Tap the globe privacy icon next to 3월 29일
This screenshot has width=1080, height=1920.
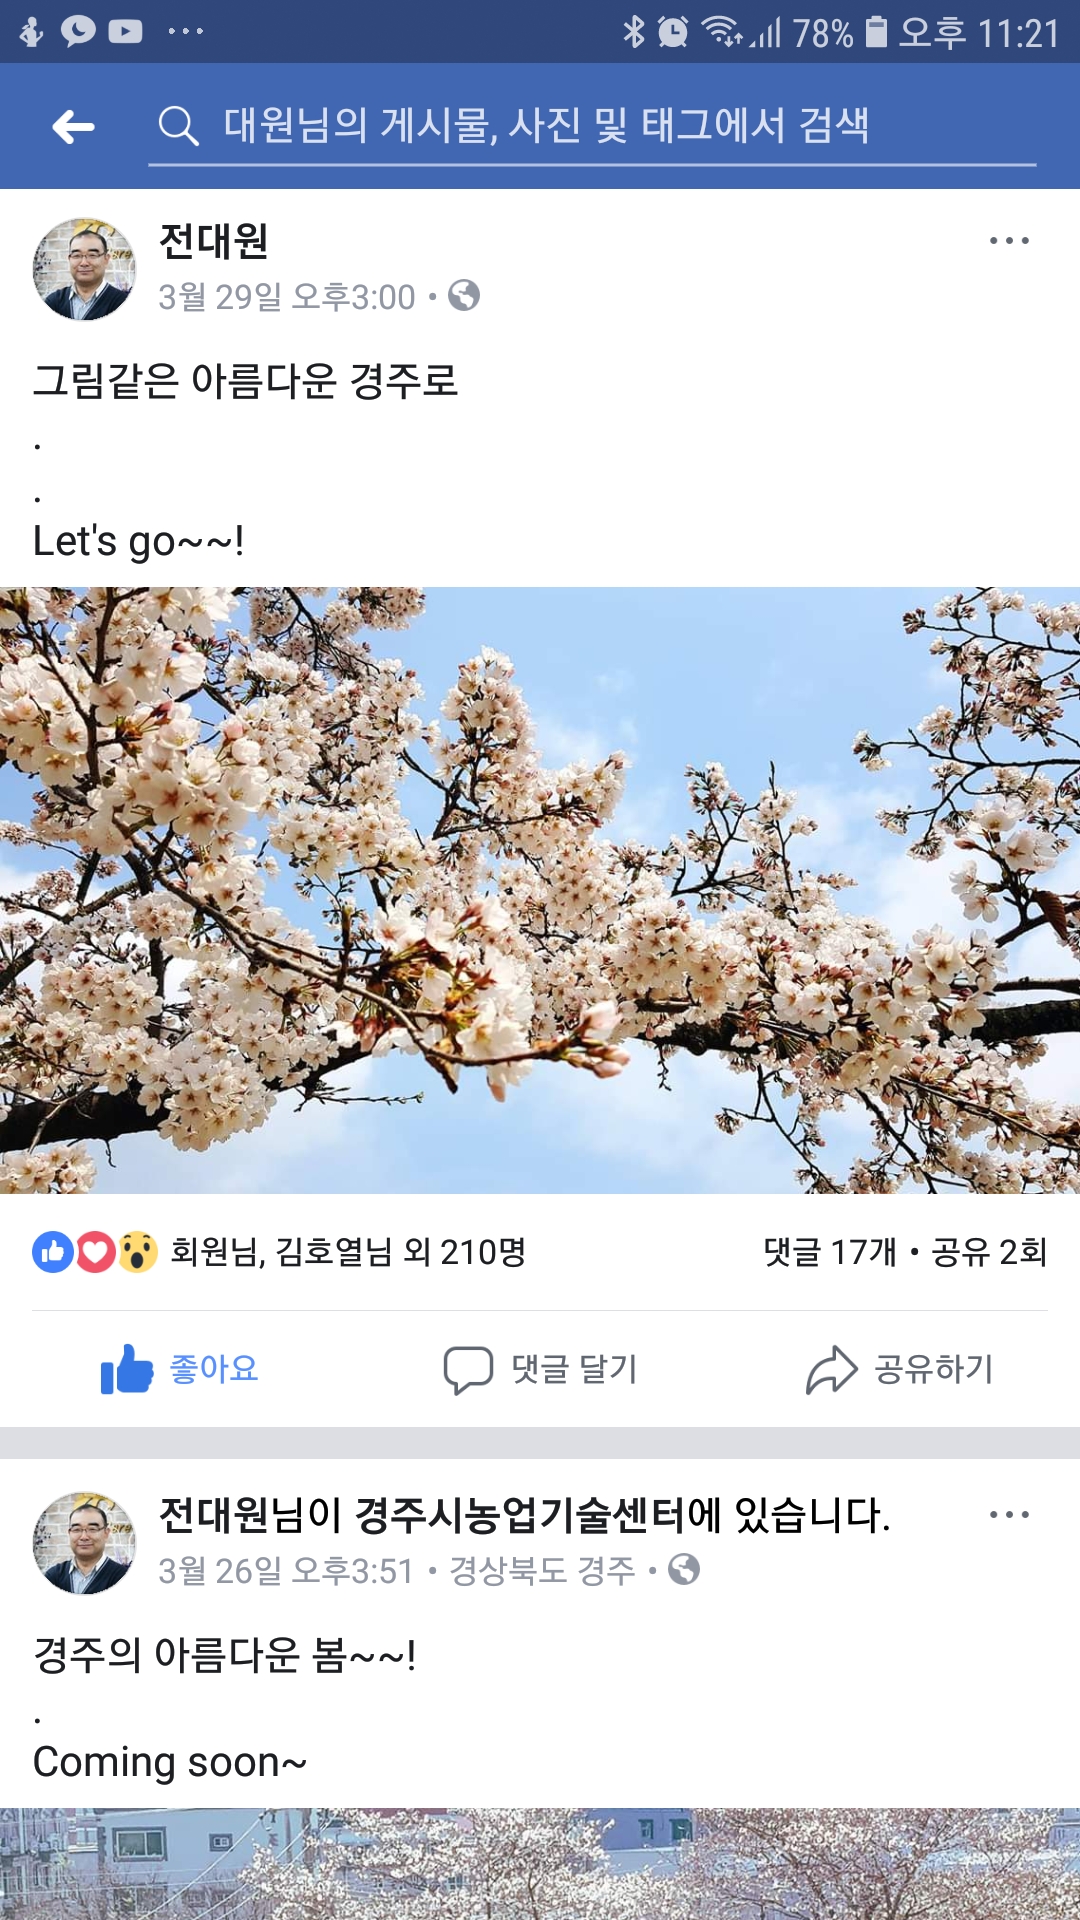coord(464,296)
